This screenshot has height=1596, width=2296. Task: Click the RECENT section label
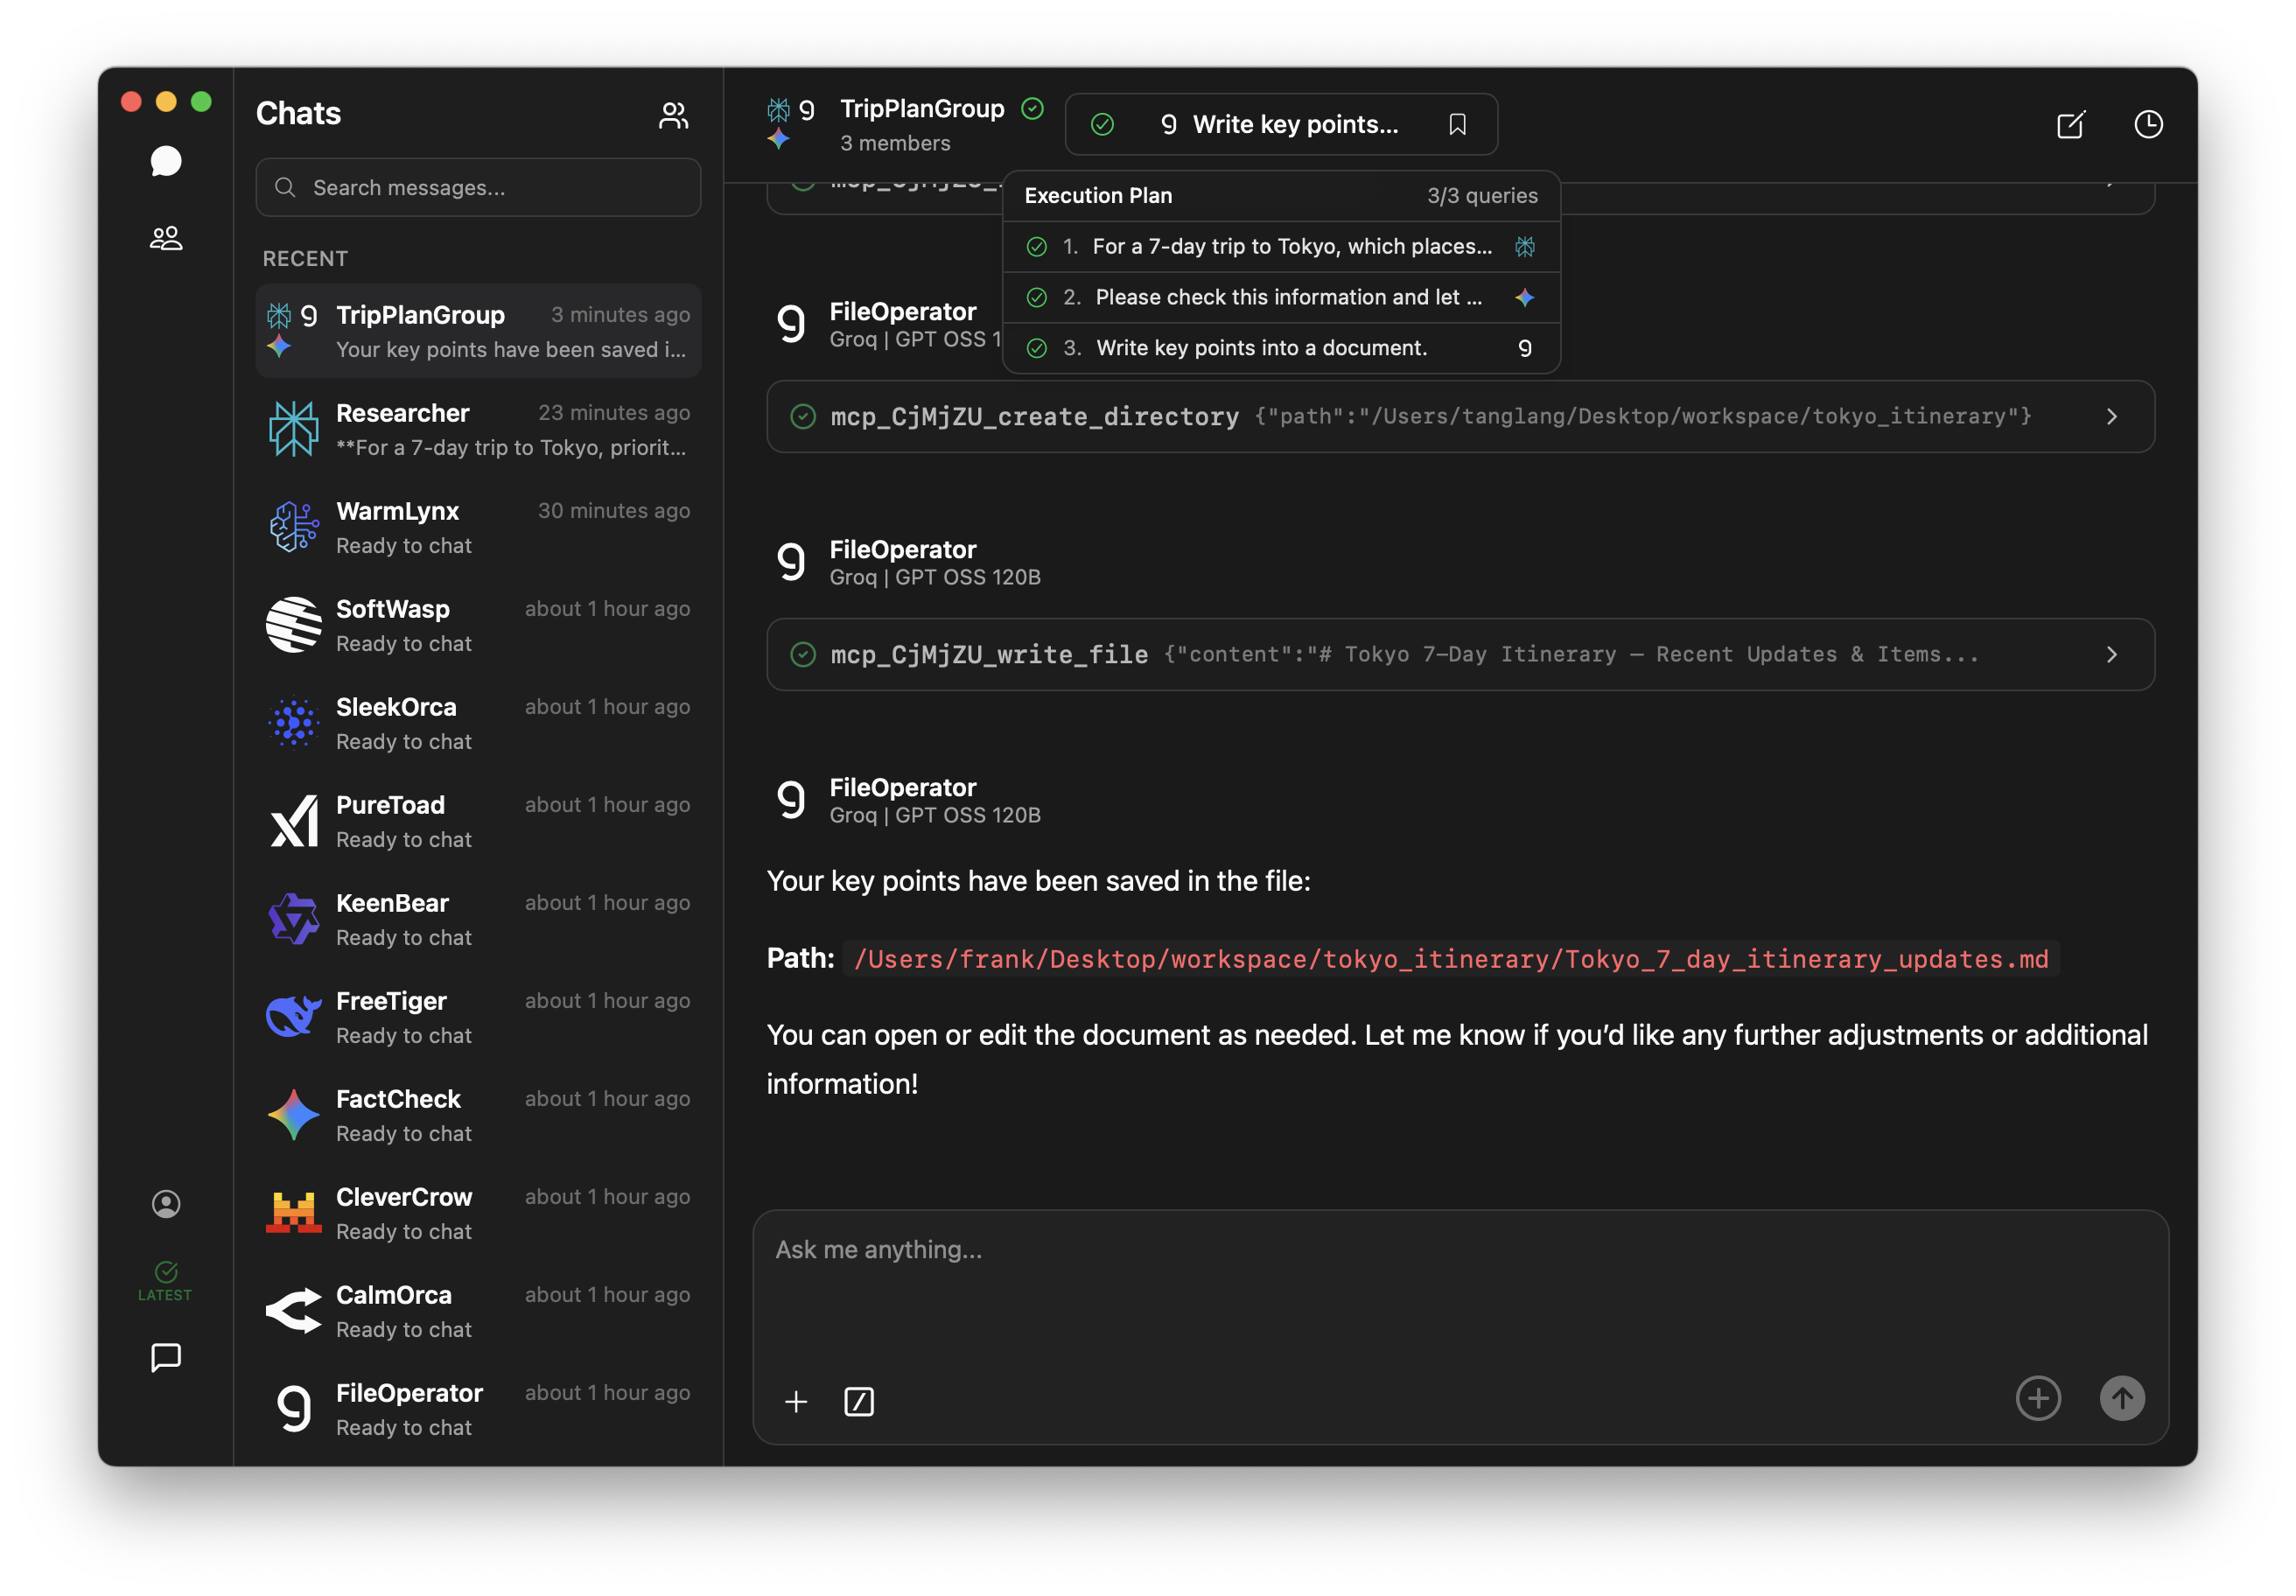tap(305, 258)
